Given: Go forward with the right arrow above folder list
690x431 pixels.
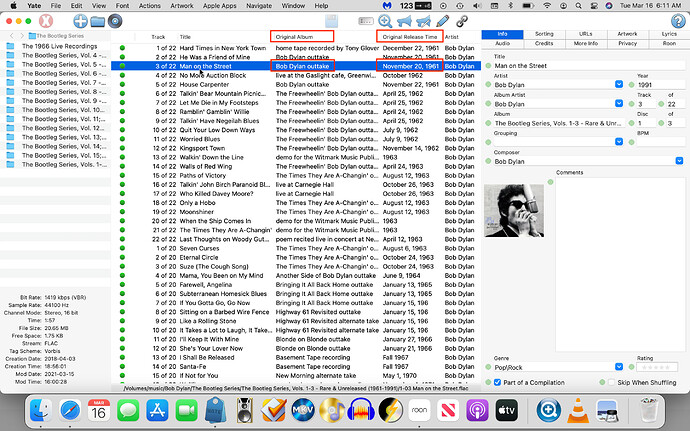Looking at the screenshot, I should click(x=22, y=36).
